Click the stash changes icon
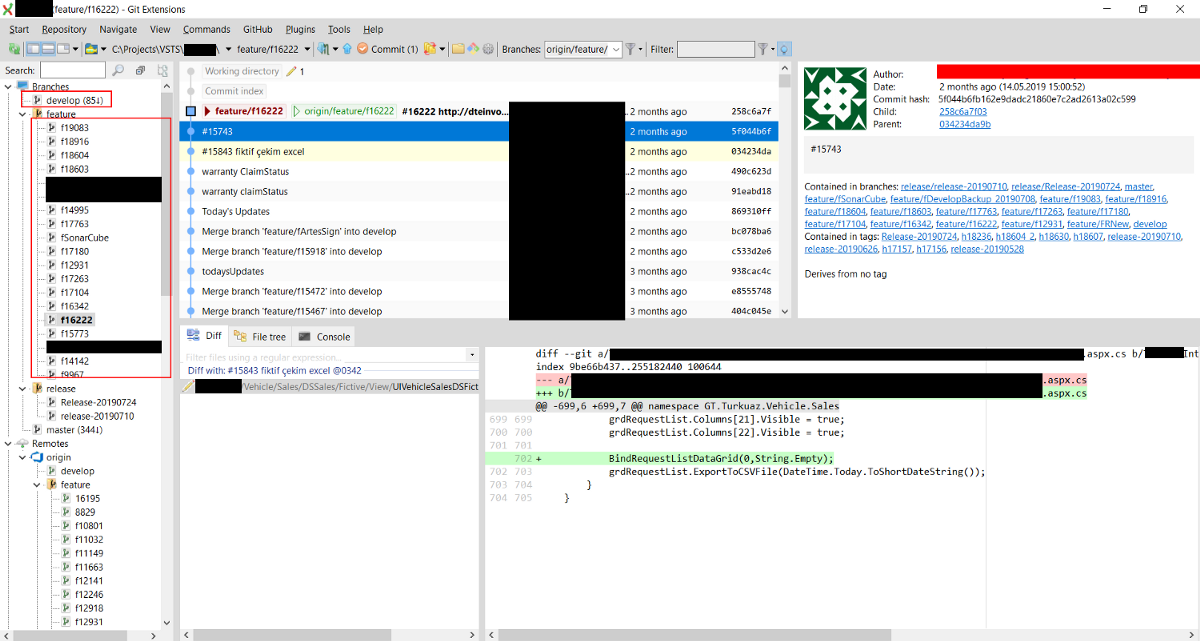The image size is (1200, 641). click(429, 49)
